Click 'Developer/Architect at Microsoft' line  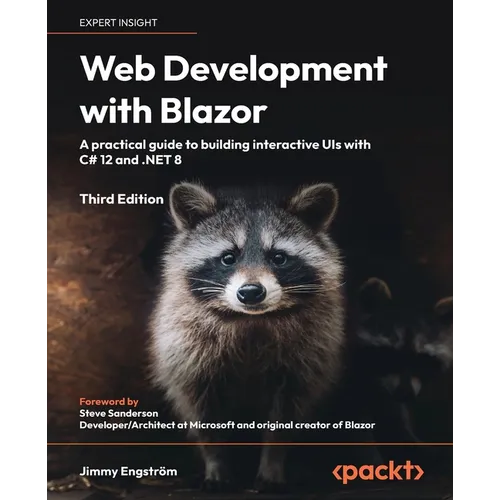pyautogui.click(x=227, y=425)
